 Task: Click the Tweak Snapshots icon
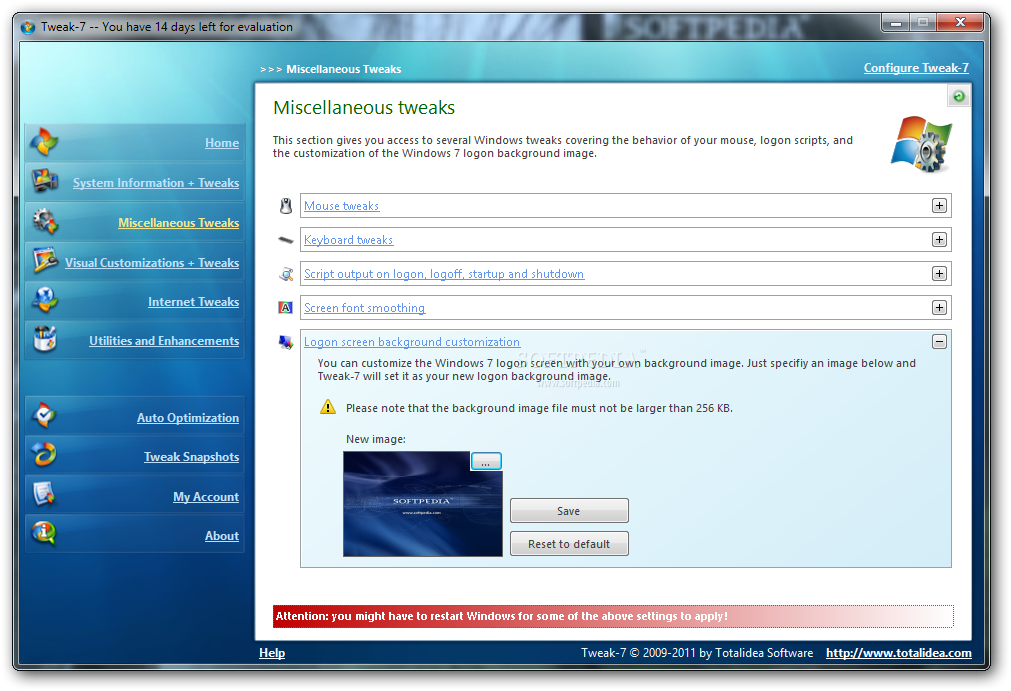pos(44,455)
